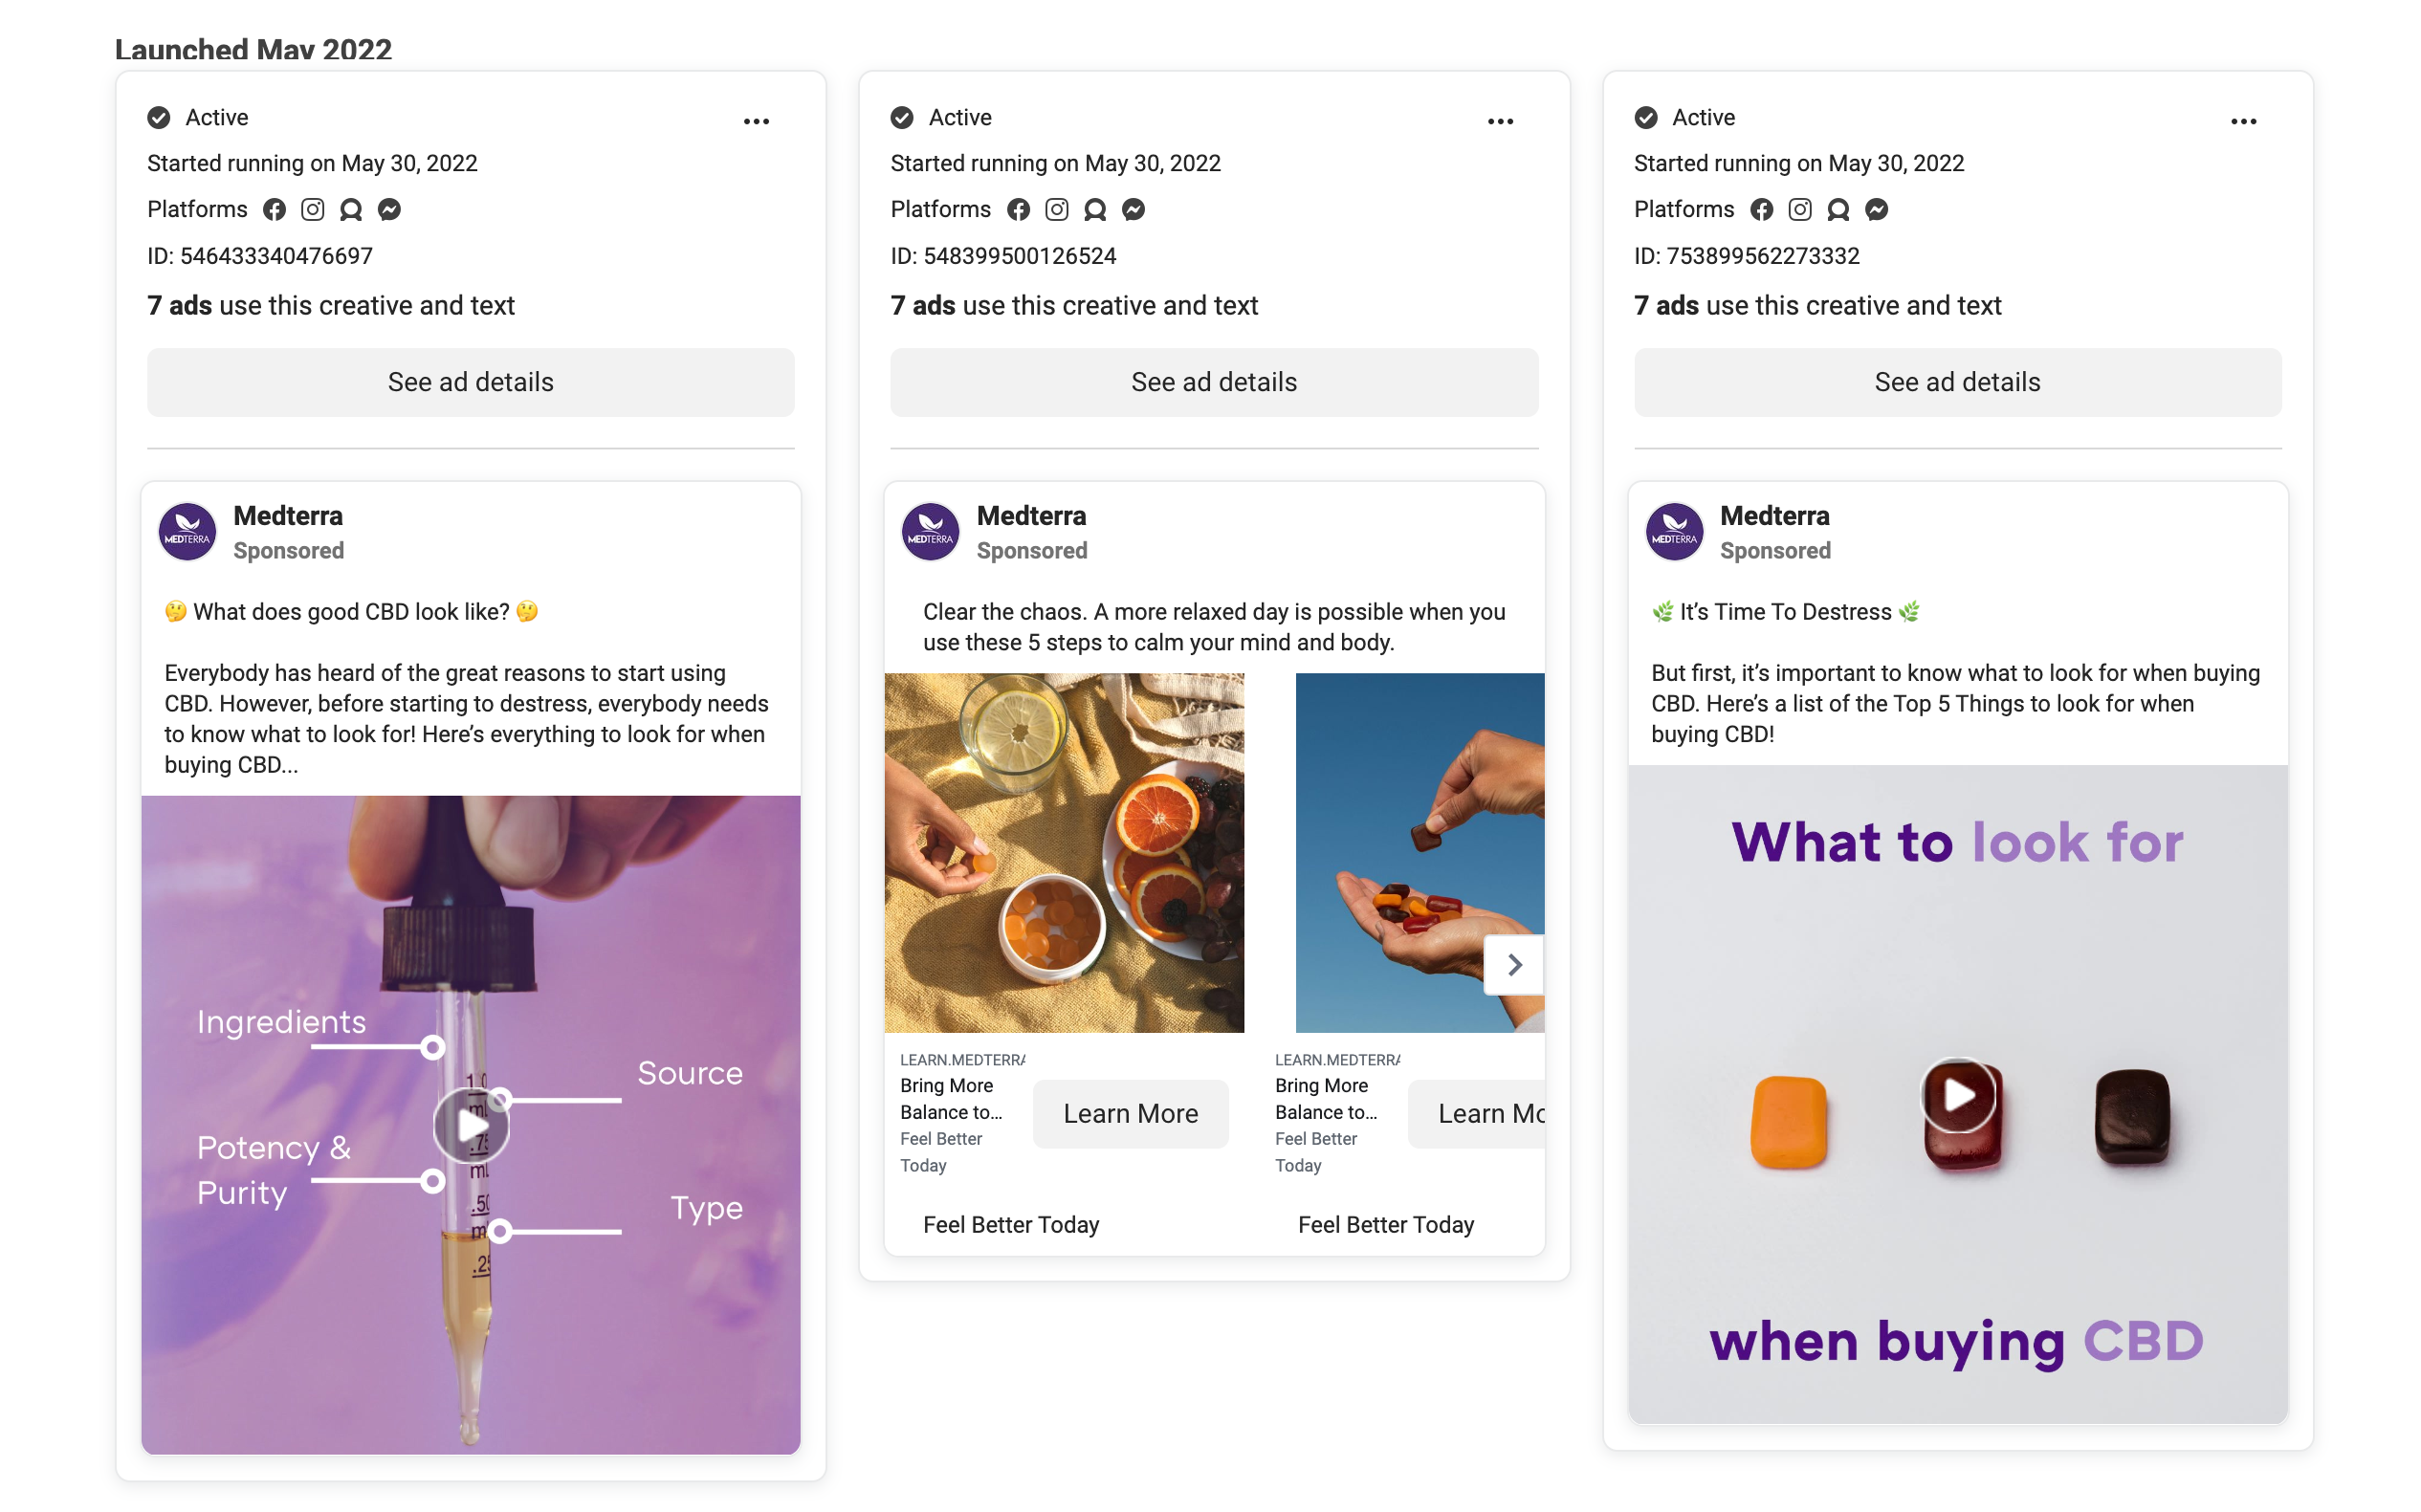
Task: Toggle active status on the second ad
Action: [904, 117]
